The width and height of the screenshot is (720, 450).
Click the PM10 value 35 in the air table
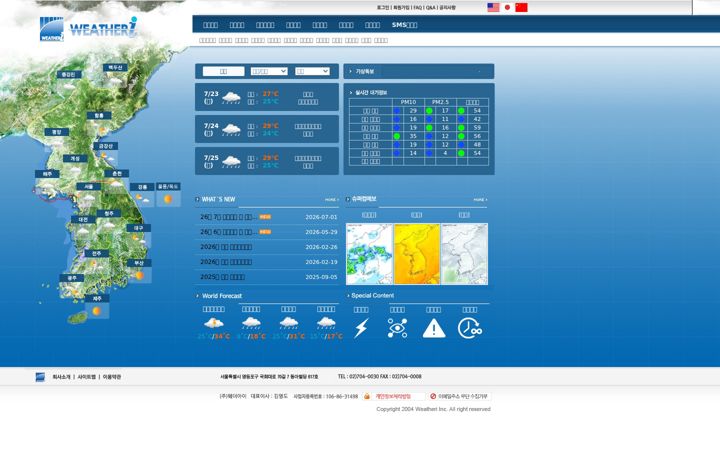pyautogui.click(x=413, y=136)
